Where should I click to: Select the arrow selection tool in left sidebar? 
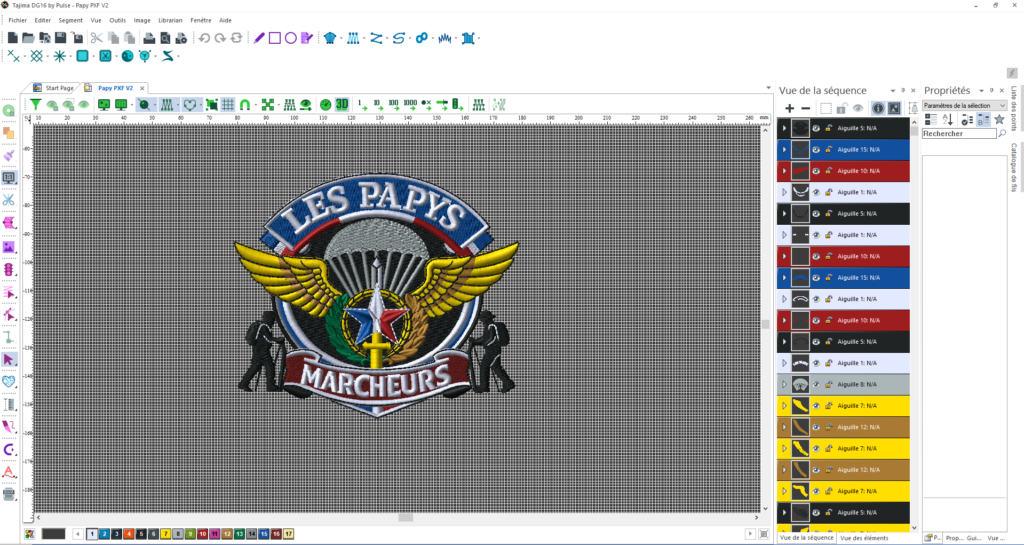(8, 360)
